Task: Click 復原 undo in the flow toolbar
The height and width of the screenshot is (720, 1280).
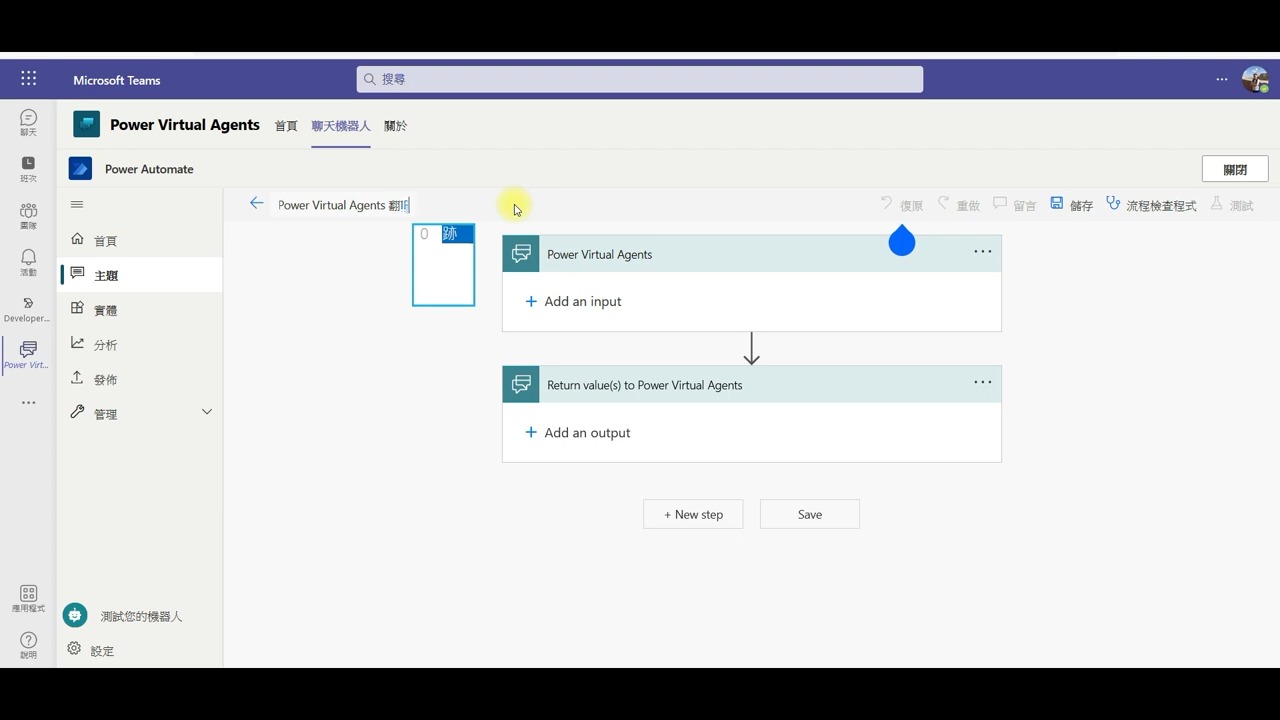Action: [x=901, y=205]
